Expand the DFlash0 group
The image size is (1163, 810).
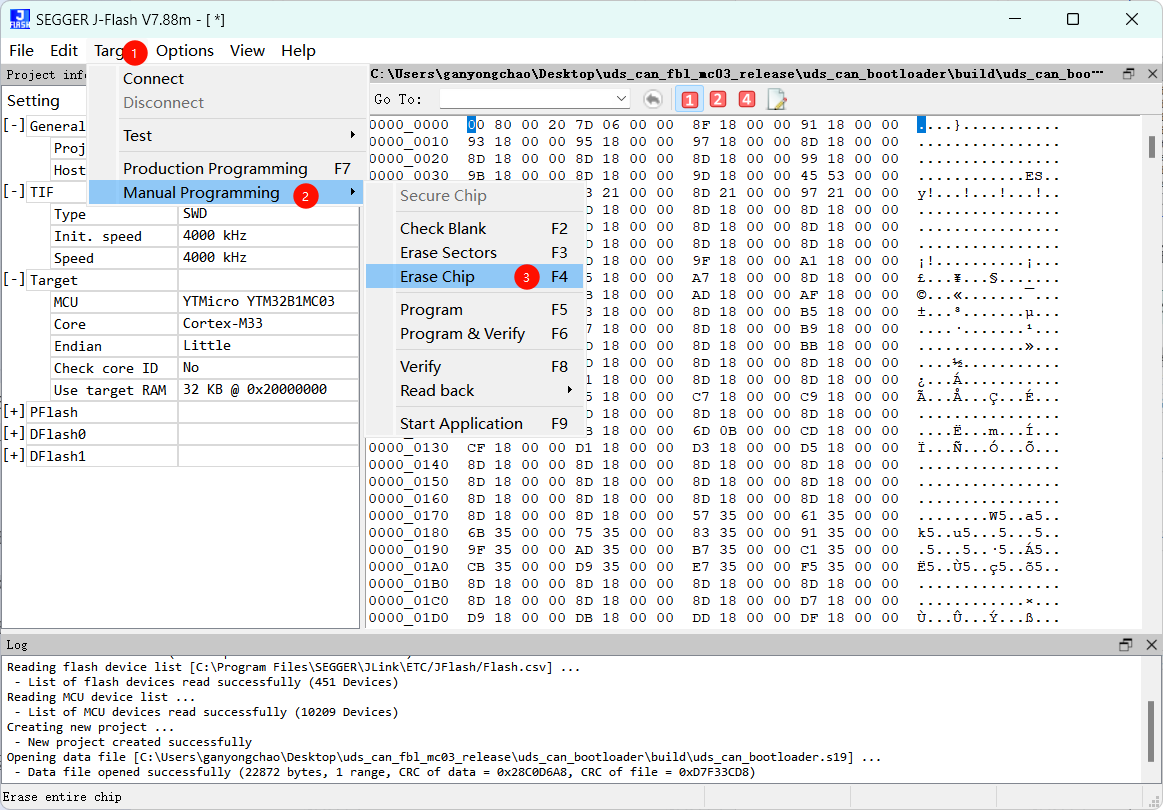14,434
